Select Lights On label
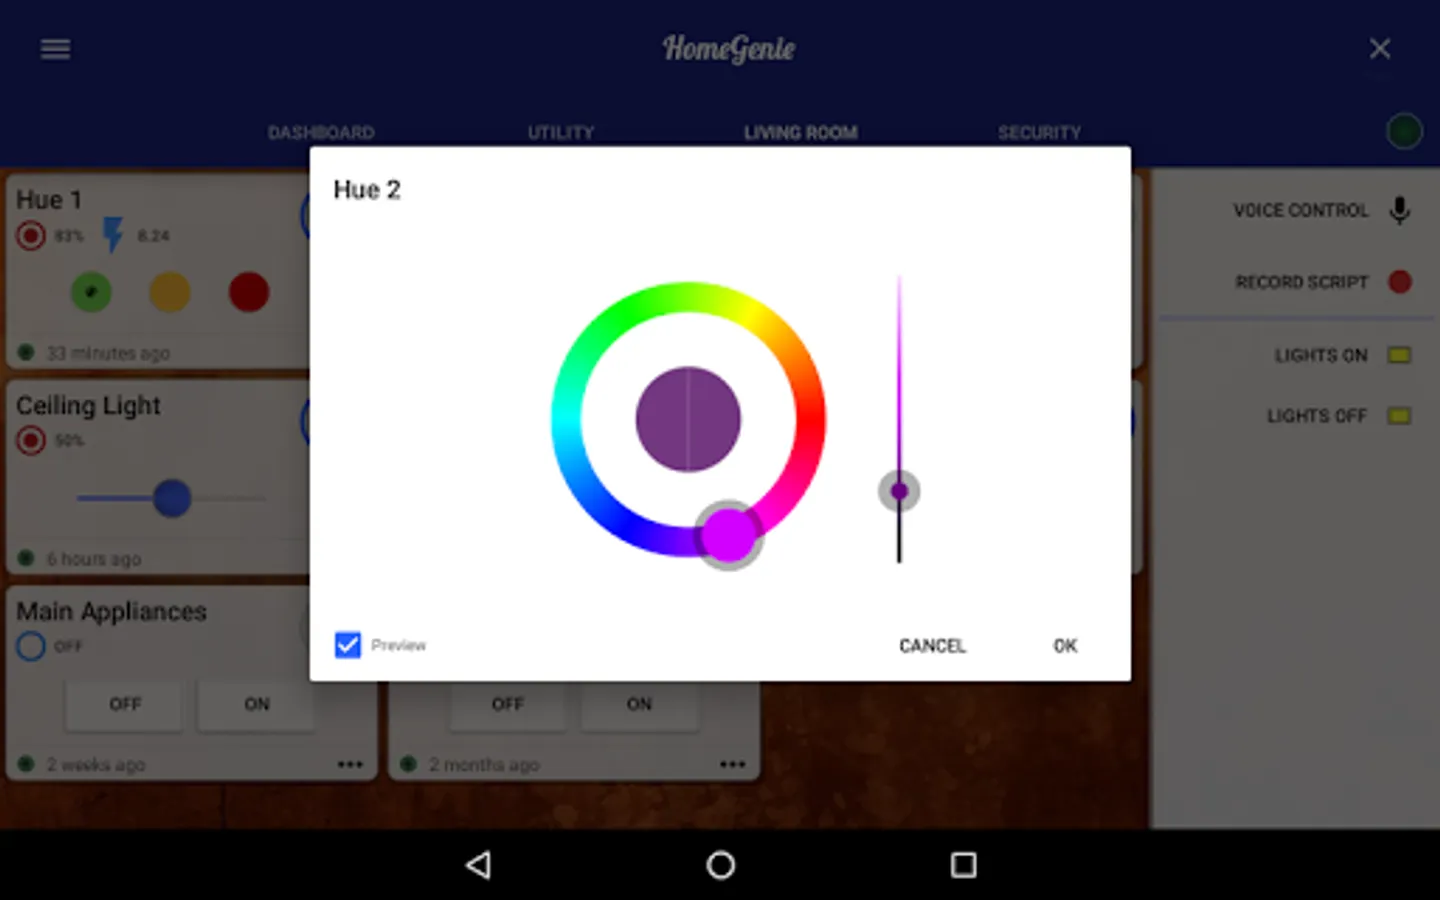 click(x=1321, y=355)
